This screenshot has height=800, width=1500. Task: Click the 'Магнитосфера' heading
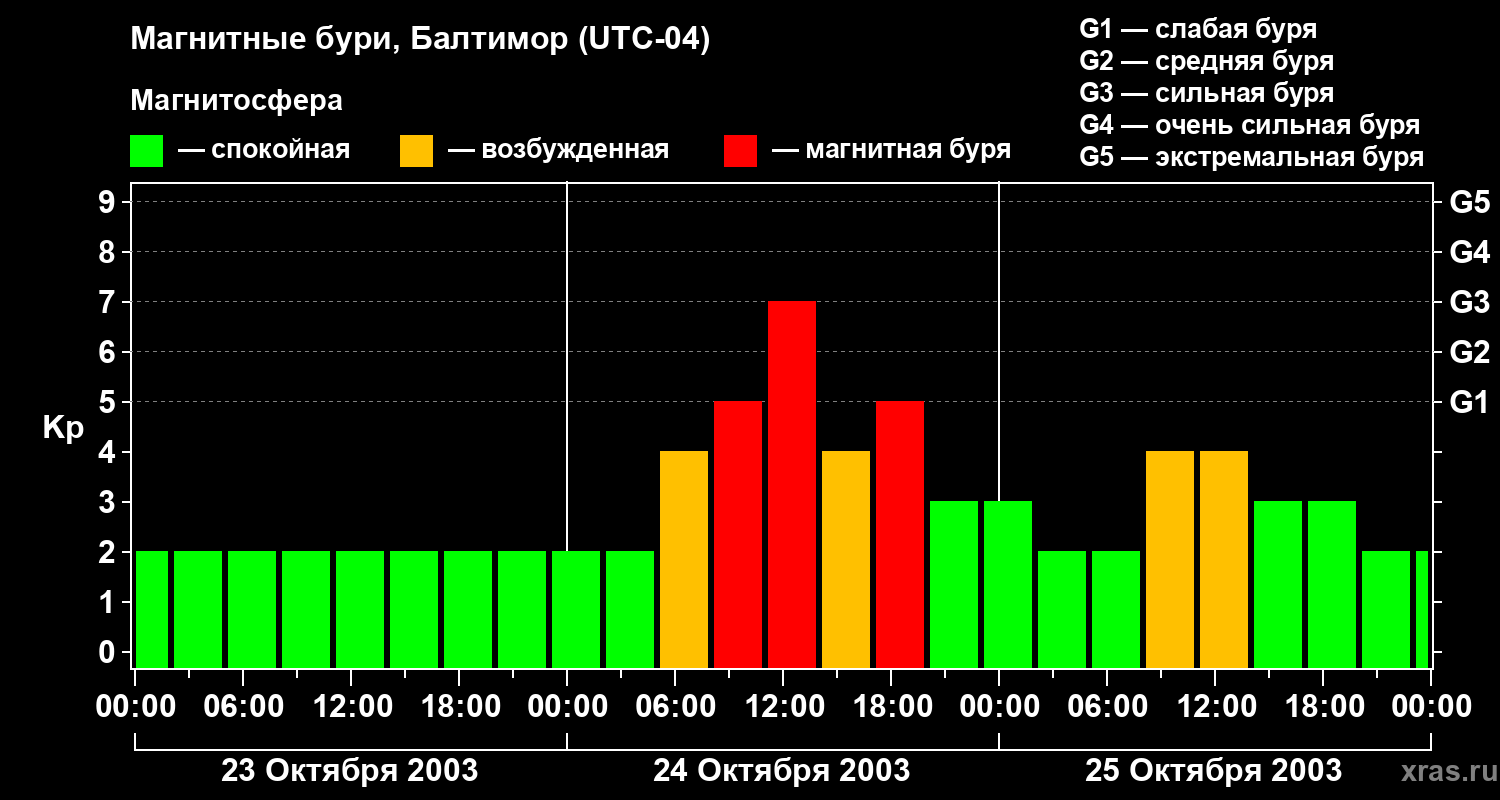coord(236,101)
